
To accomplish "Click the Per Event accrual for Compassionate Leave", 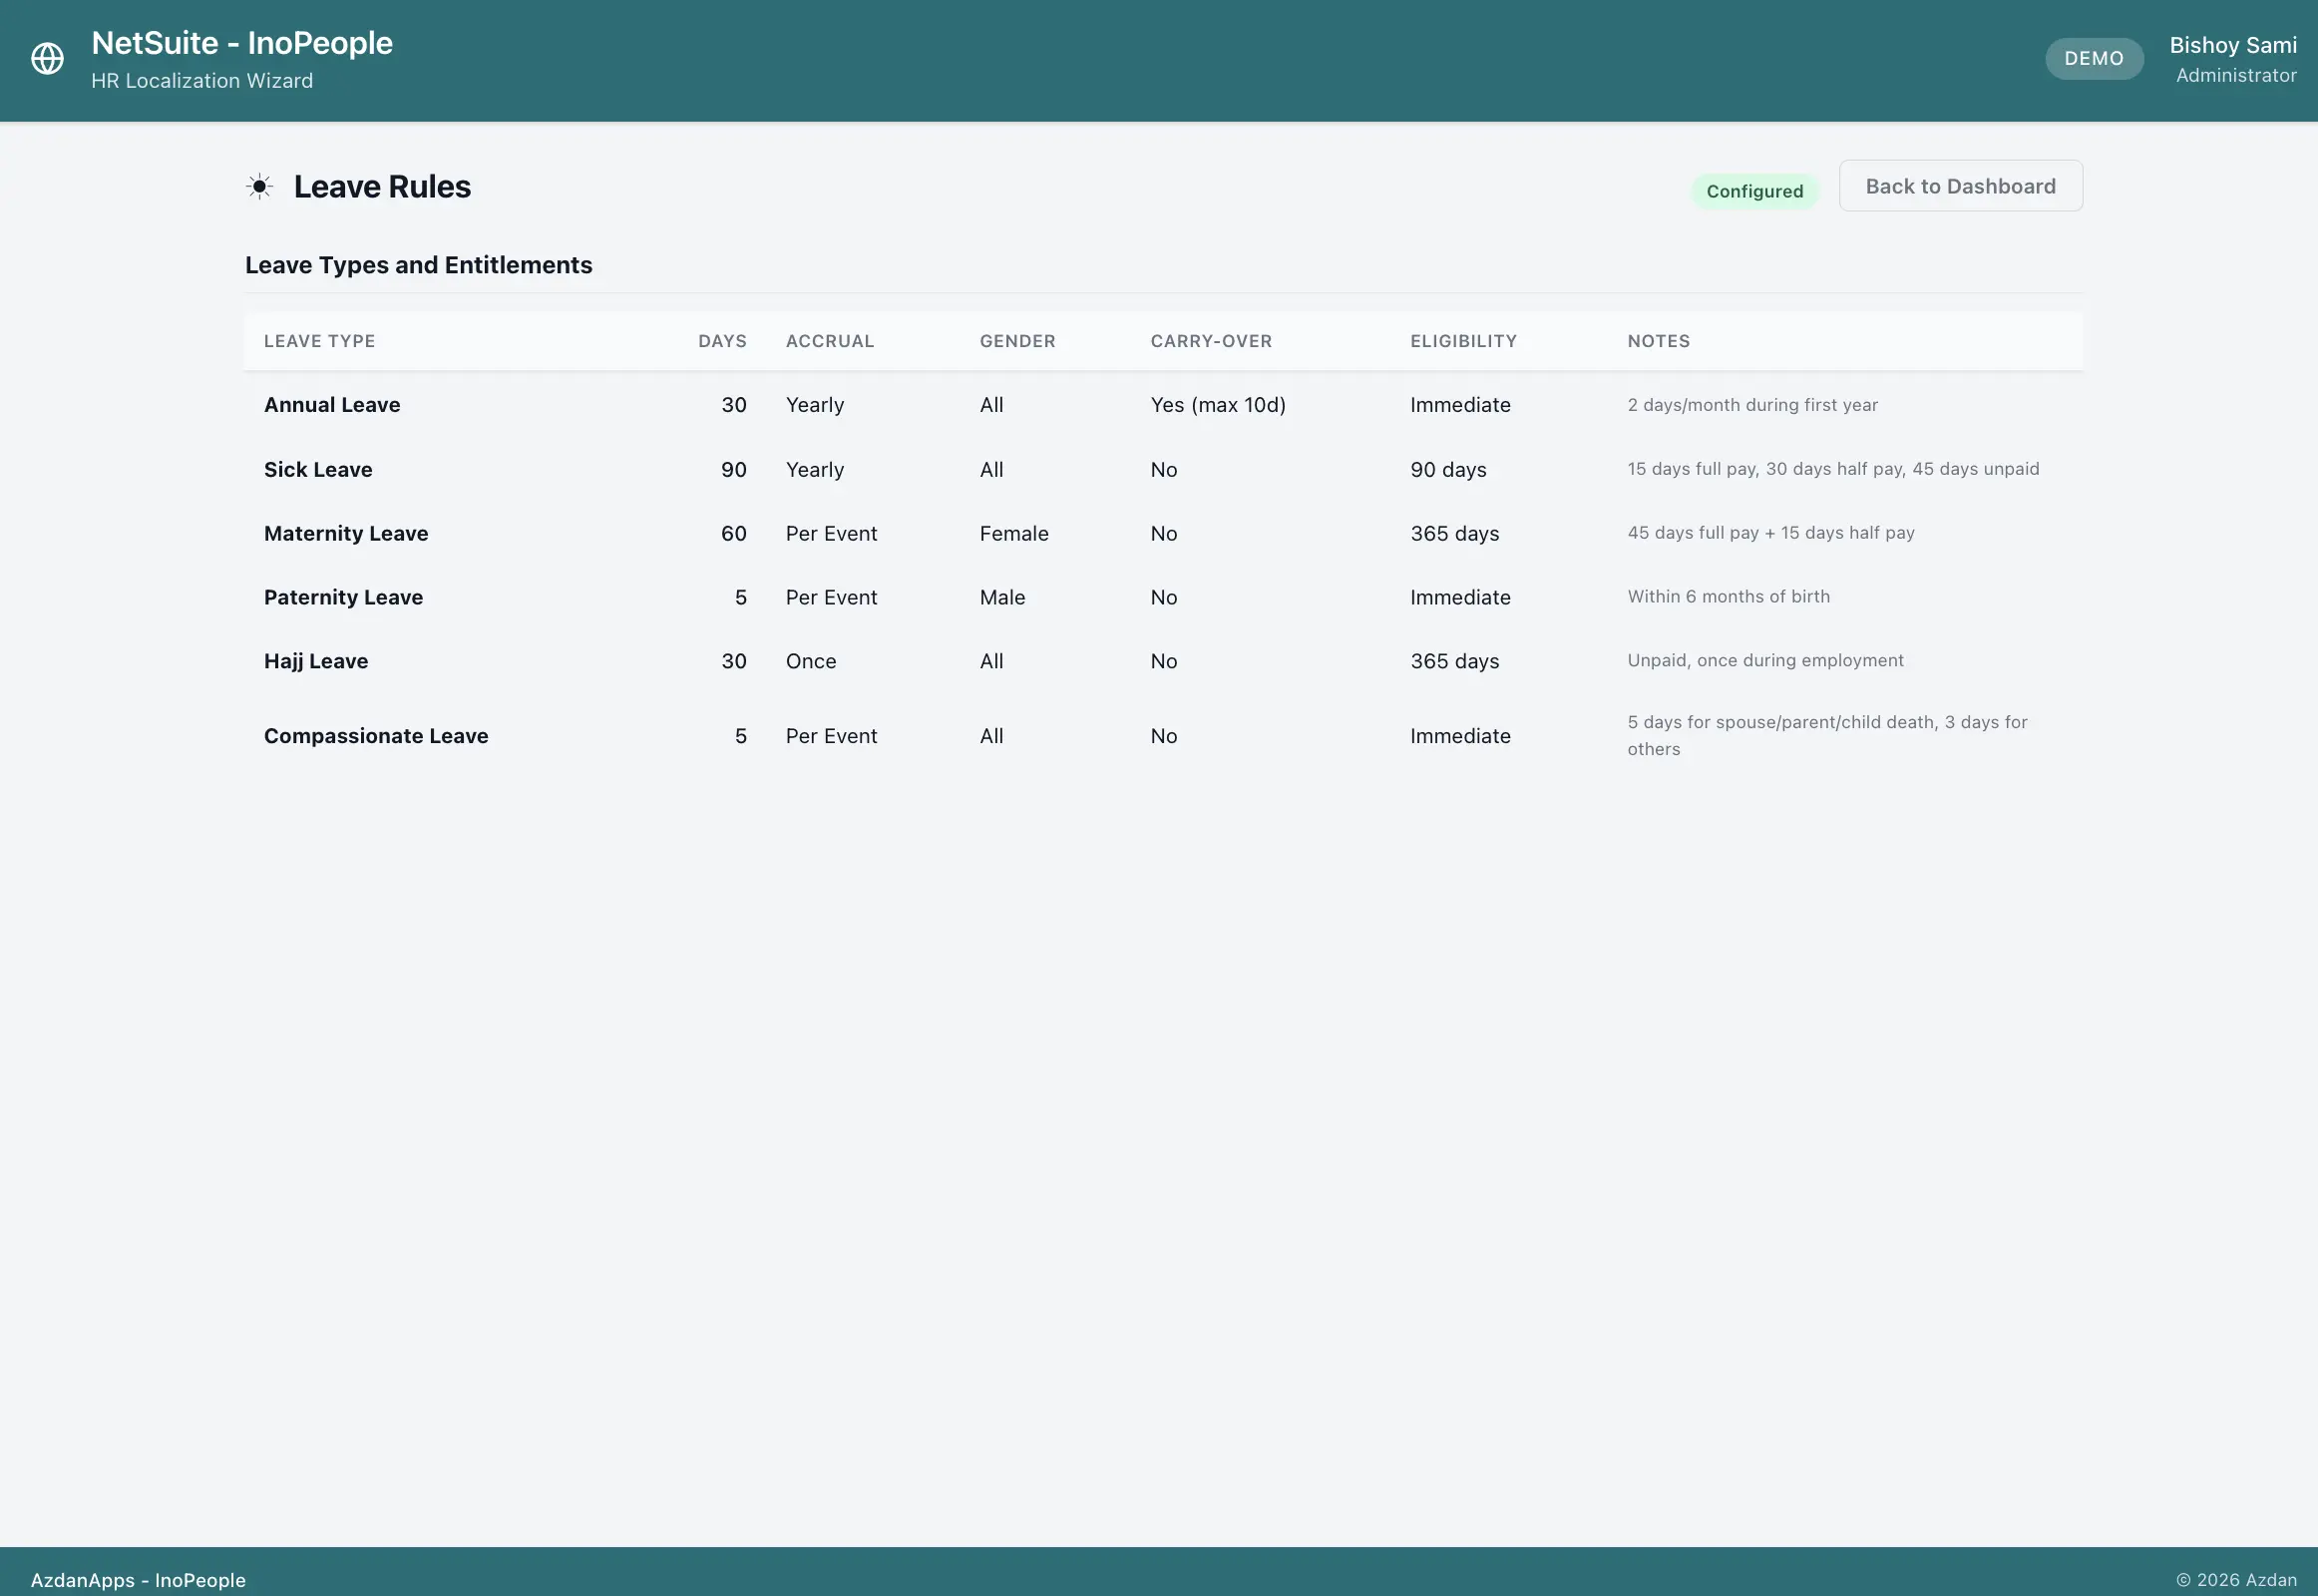I will coord(831,736).
